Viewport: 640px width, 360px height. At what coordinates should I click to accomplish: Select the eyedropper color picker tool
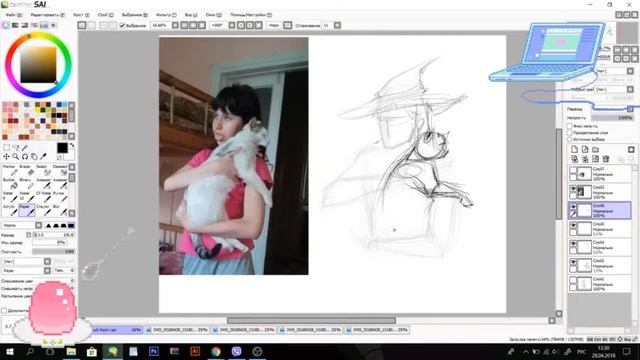coord(43,156)
